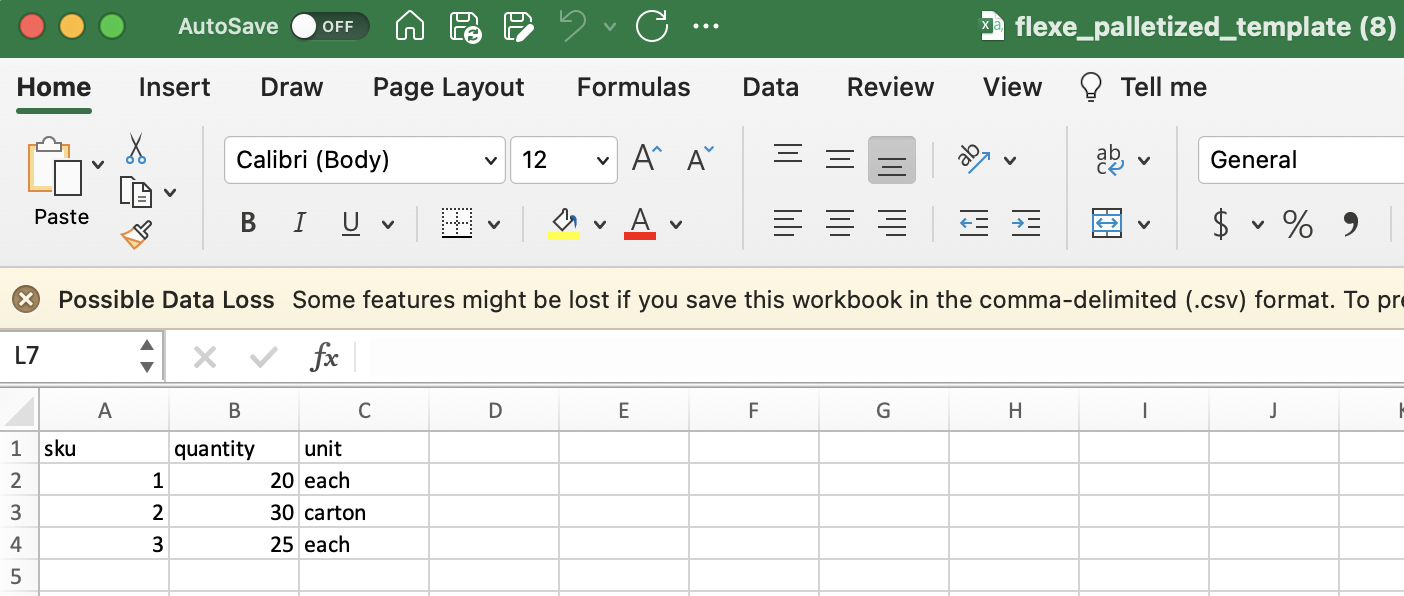Click the Select All corner triangle
This screenshot has width=1404, height=596.
tap(19, 410)
